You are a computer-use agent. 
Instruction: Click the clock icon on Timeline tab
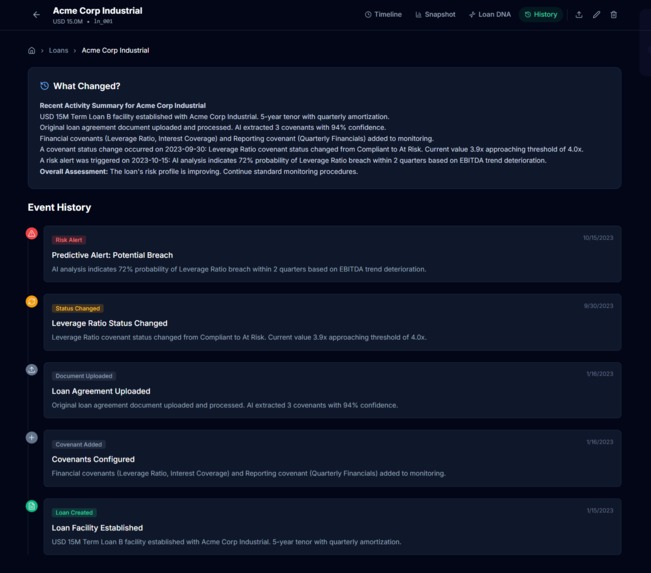[368, 15]
